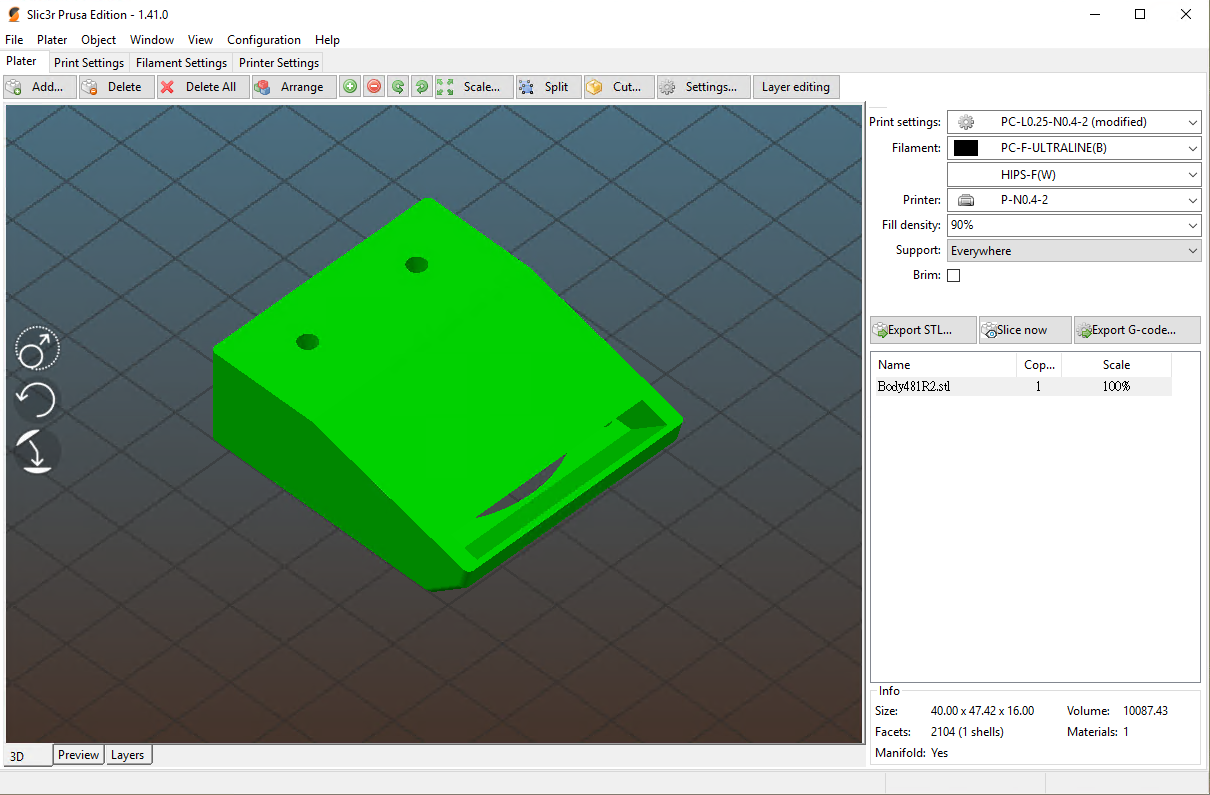Click the 100% scale cell
The width and height of the screenshot is (1210, 795).
tap(1116, 386)
